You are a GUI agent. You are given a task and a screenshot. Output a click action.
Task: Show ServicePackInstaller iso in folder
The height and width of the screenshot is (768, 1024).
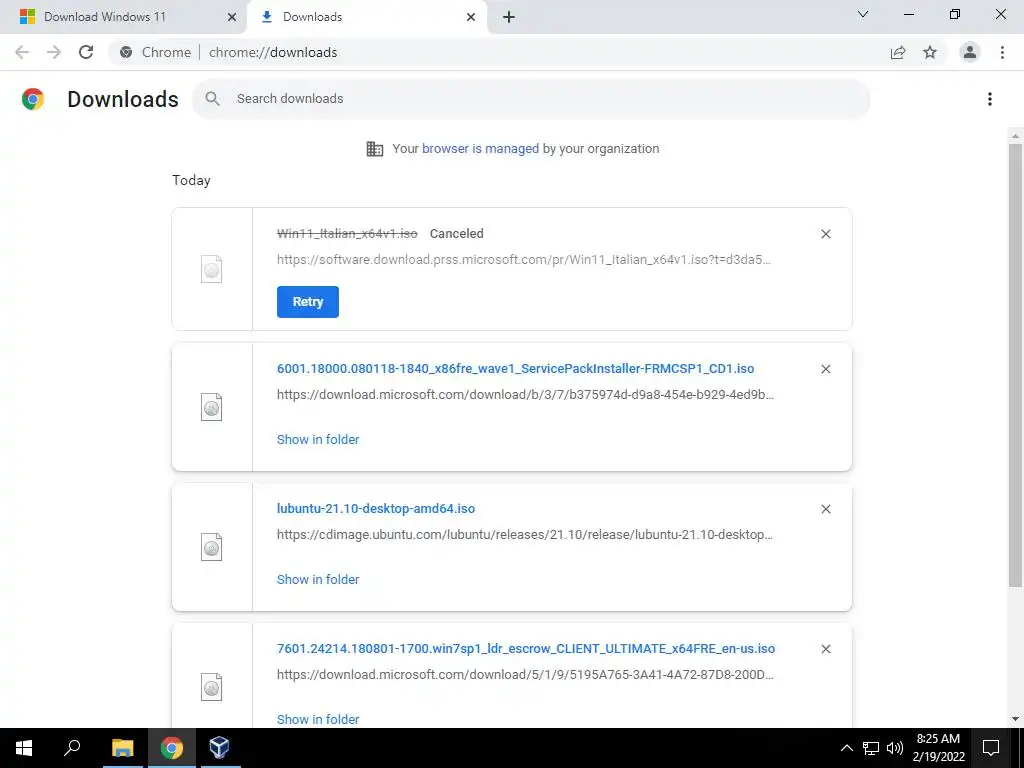[318, 440]
